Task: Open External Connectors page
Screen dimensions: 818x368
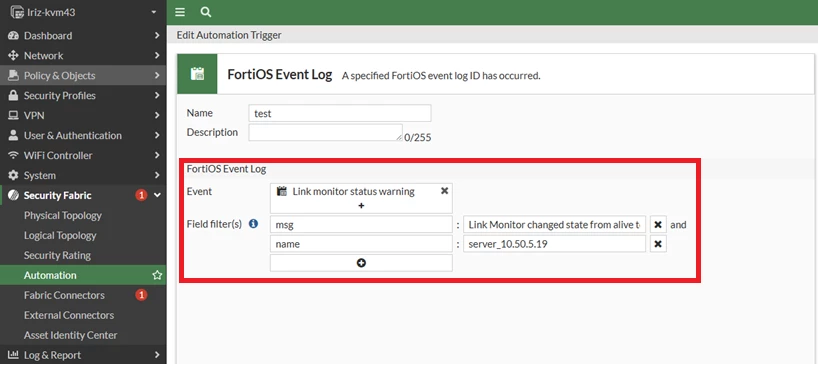Action: [69, 315]
